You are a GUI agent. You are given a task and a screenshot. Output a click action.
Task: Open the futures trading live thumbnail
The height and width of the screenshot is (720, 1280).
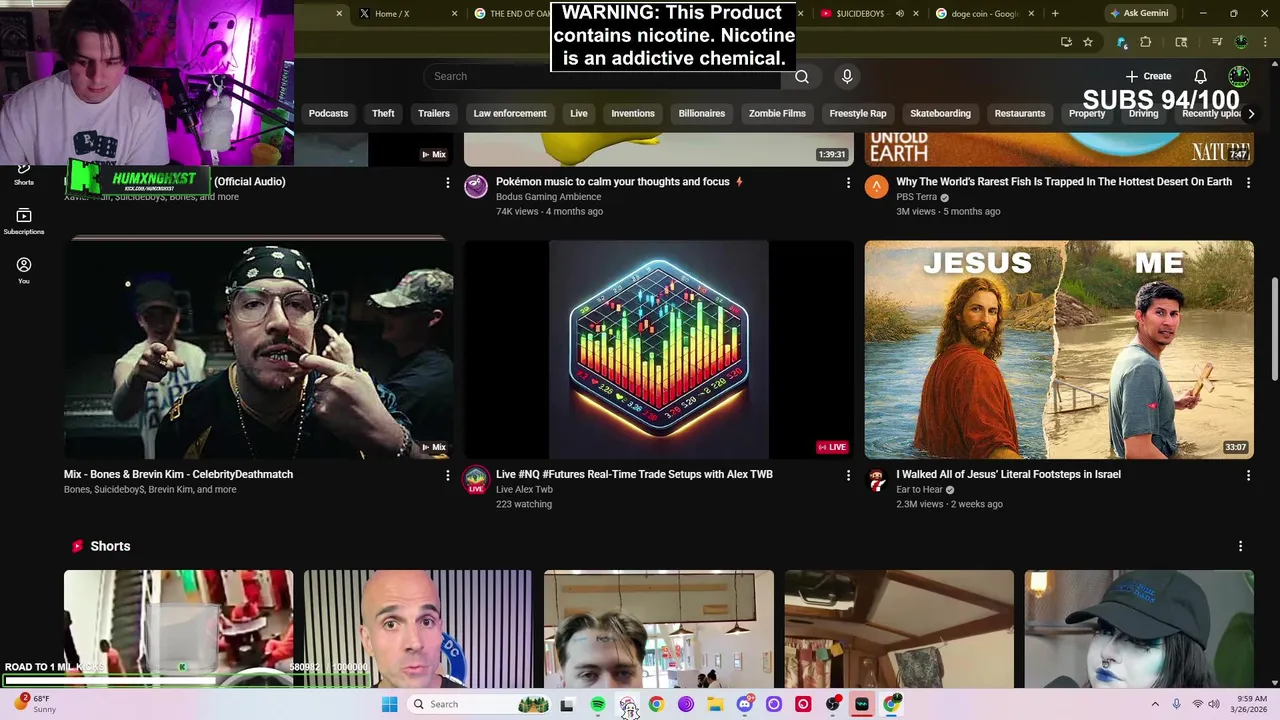pos(659,349)
